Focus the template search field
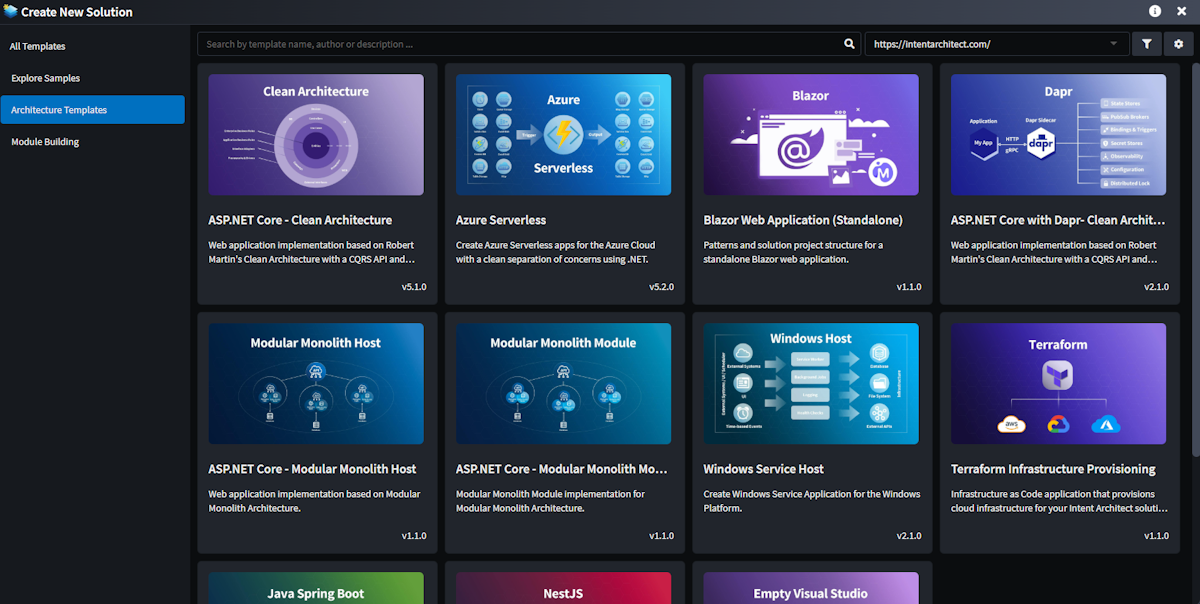Viewport: 1200px width, 604px height. click(520, 44)
